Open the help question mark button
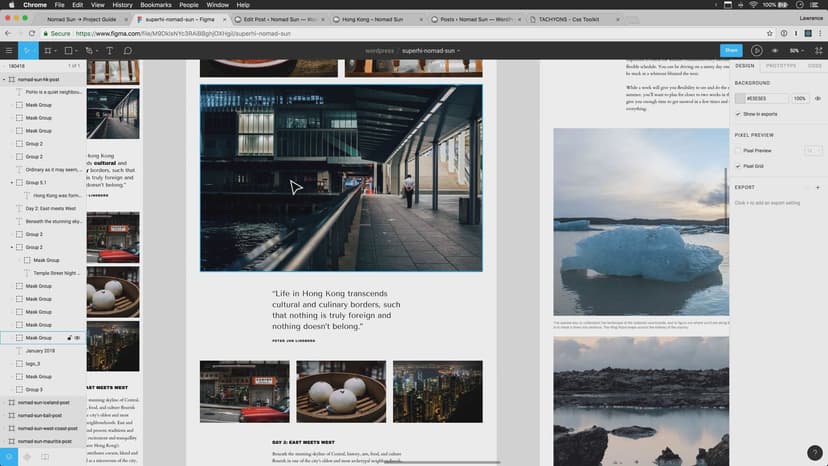Screen dimensions: 828x466 [813, 452]
